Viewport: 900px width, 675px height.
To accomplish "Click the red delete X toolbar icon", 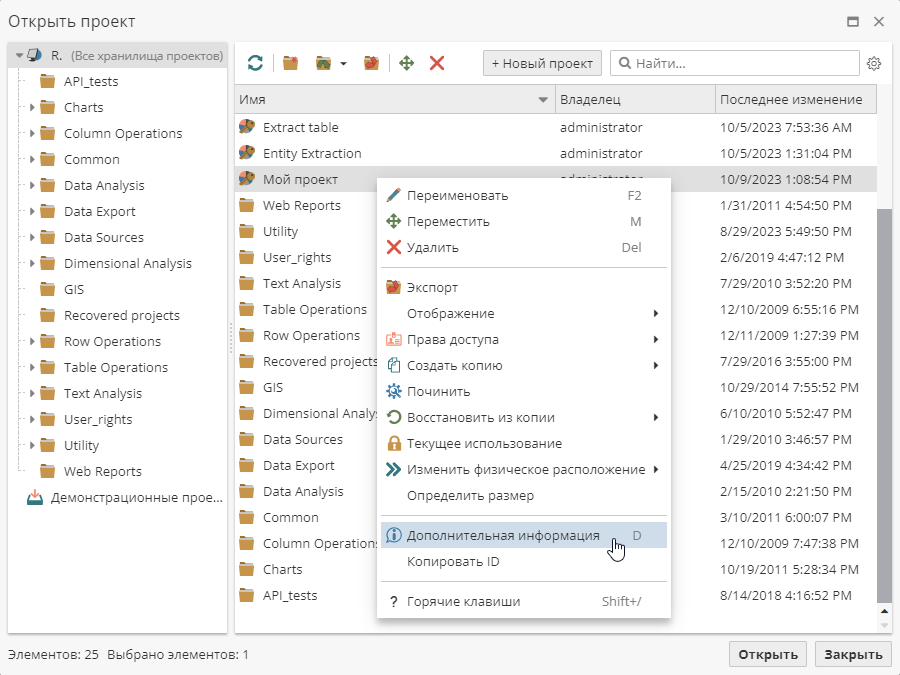I will (437, 63).
